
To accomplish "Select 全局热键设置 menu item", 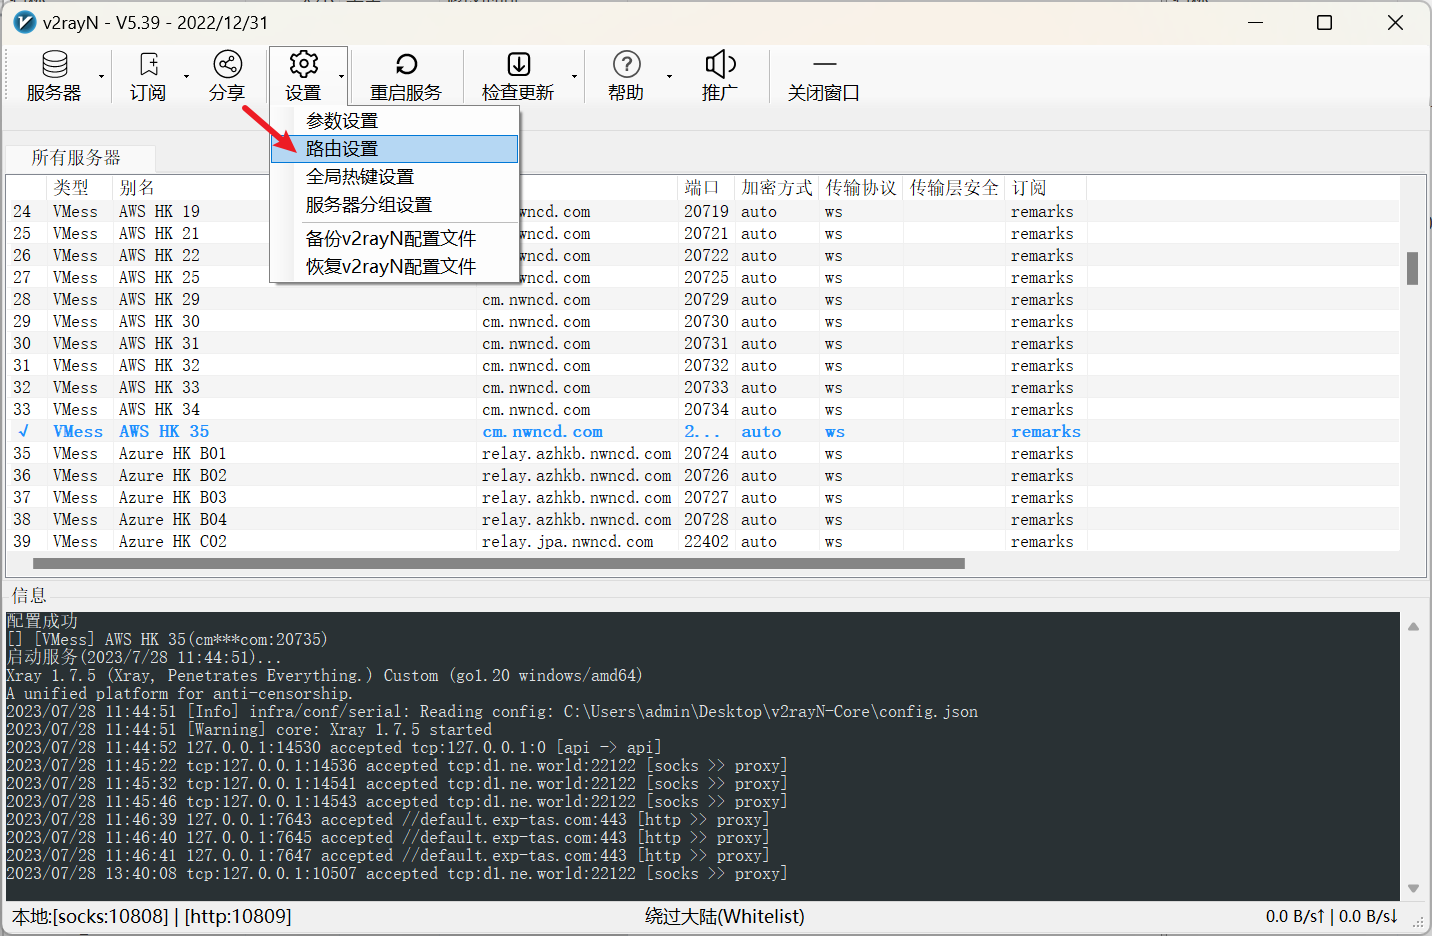I will 395,177.
